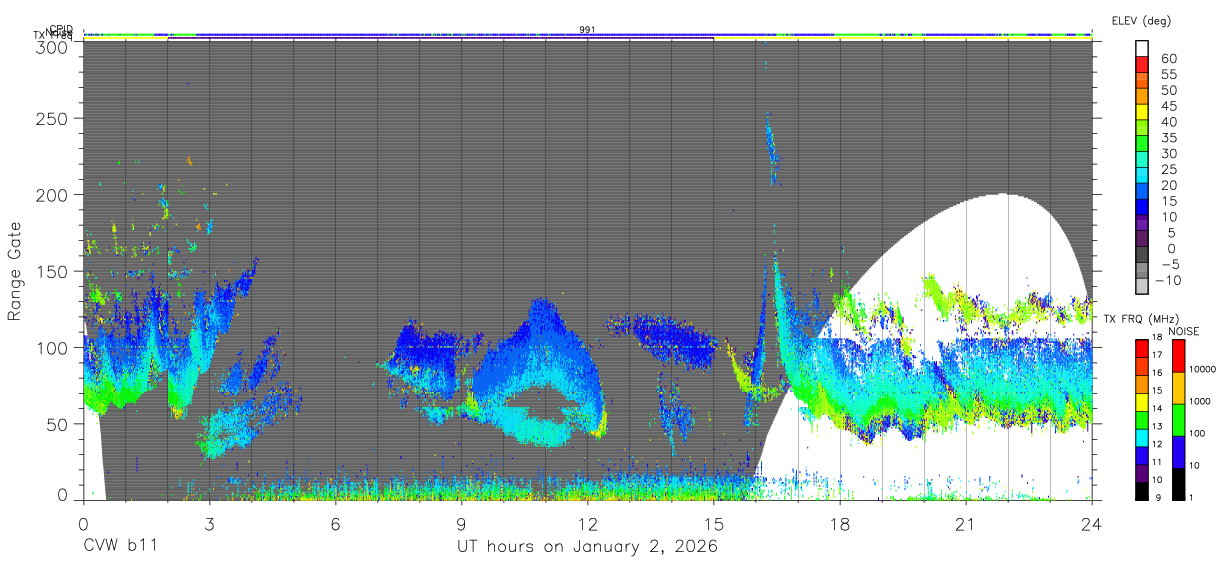Image resolution: width=1228 pixels, height=567 pixels.
Task: Select the orange 1000-10000 NOISE swatch
Action: tap(1178, 388)
